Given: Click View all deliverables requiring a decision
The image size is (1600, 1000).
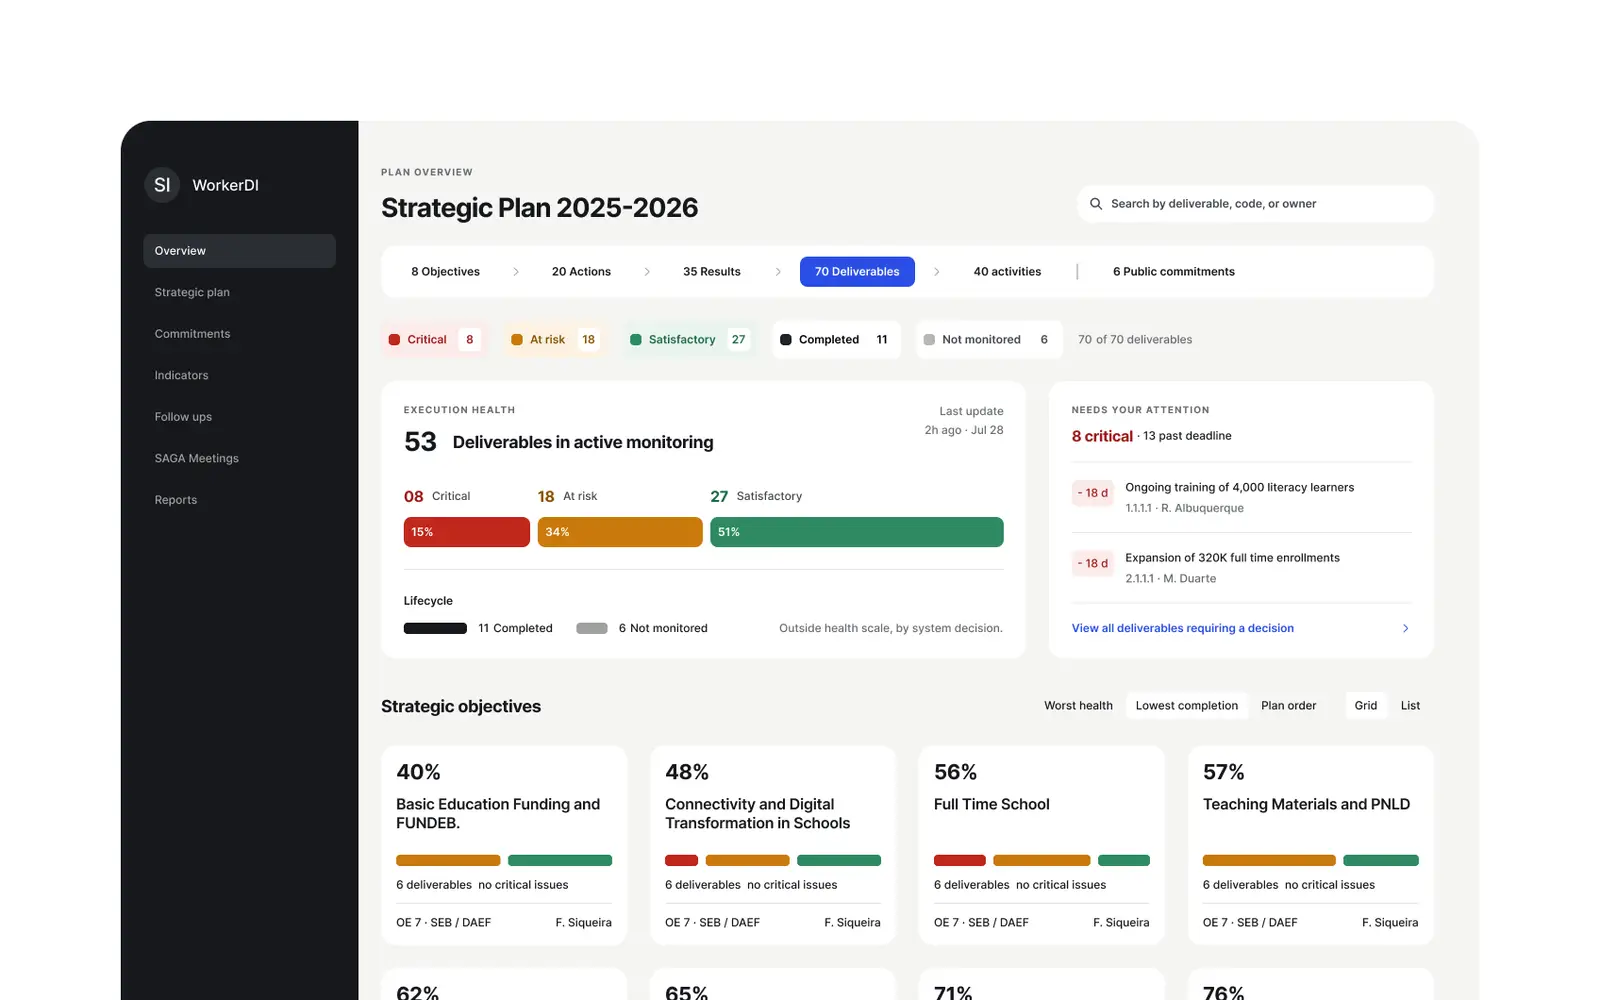Looking at the screenshot, I should click(1183, 628).
